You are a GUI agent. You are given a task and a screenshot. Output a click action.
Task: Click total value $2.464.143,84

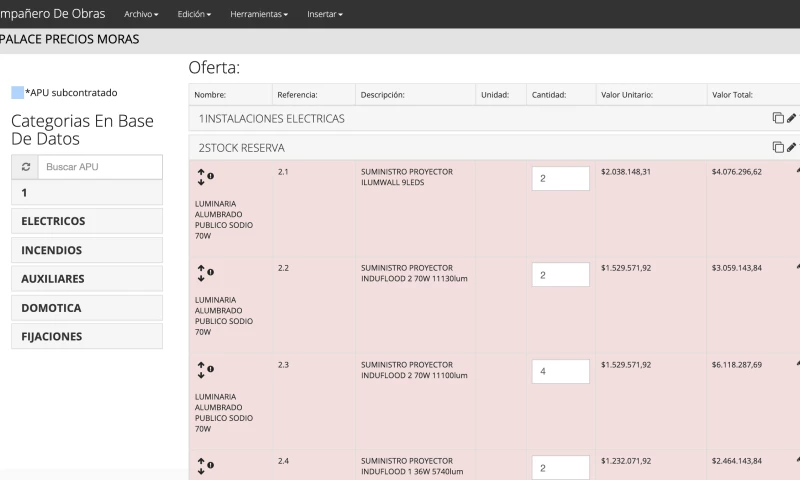point(737,461)
